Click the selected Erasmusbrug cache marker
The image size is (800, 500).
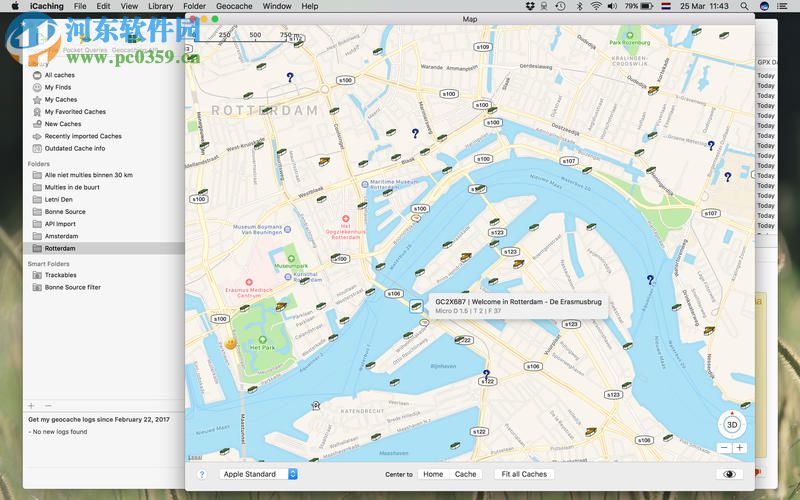point(416,306)
